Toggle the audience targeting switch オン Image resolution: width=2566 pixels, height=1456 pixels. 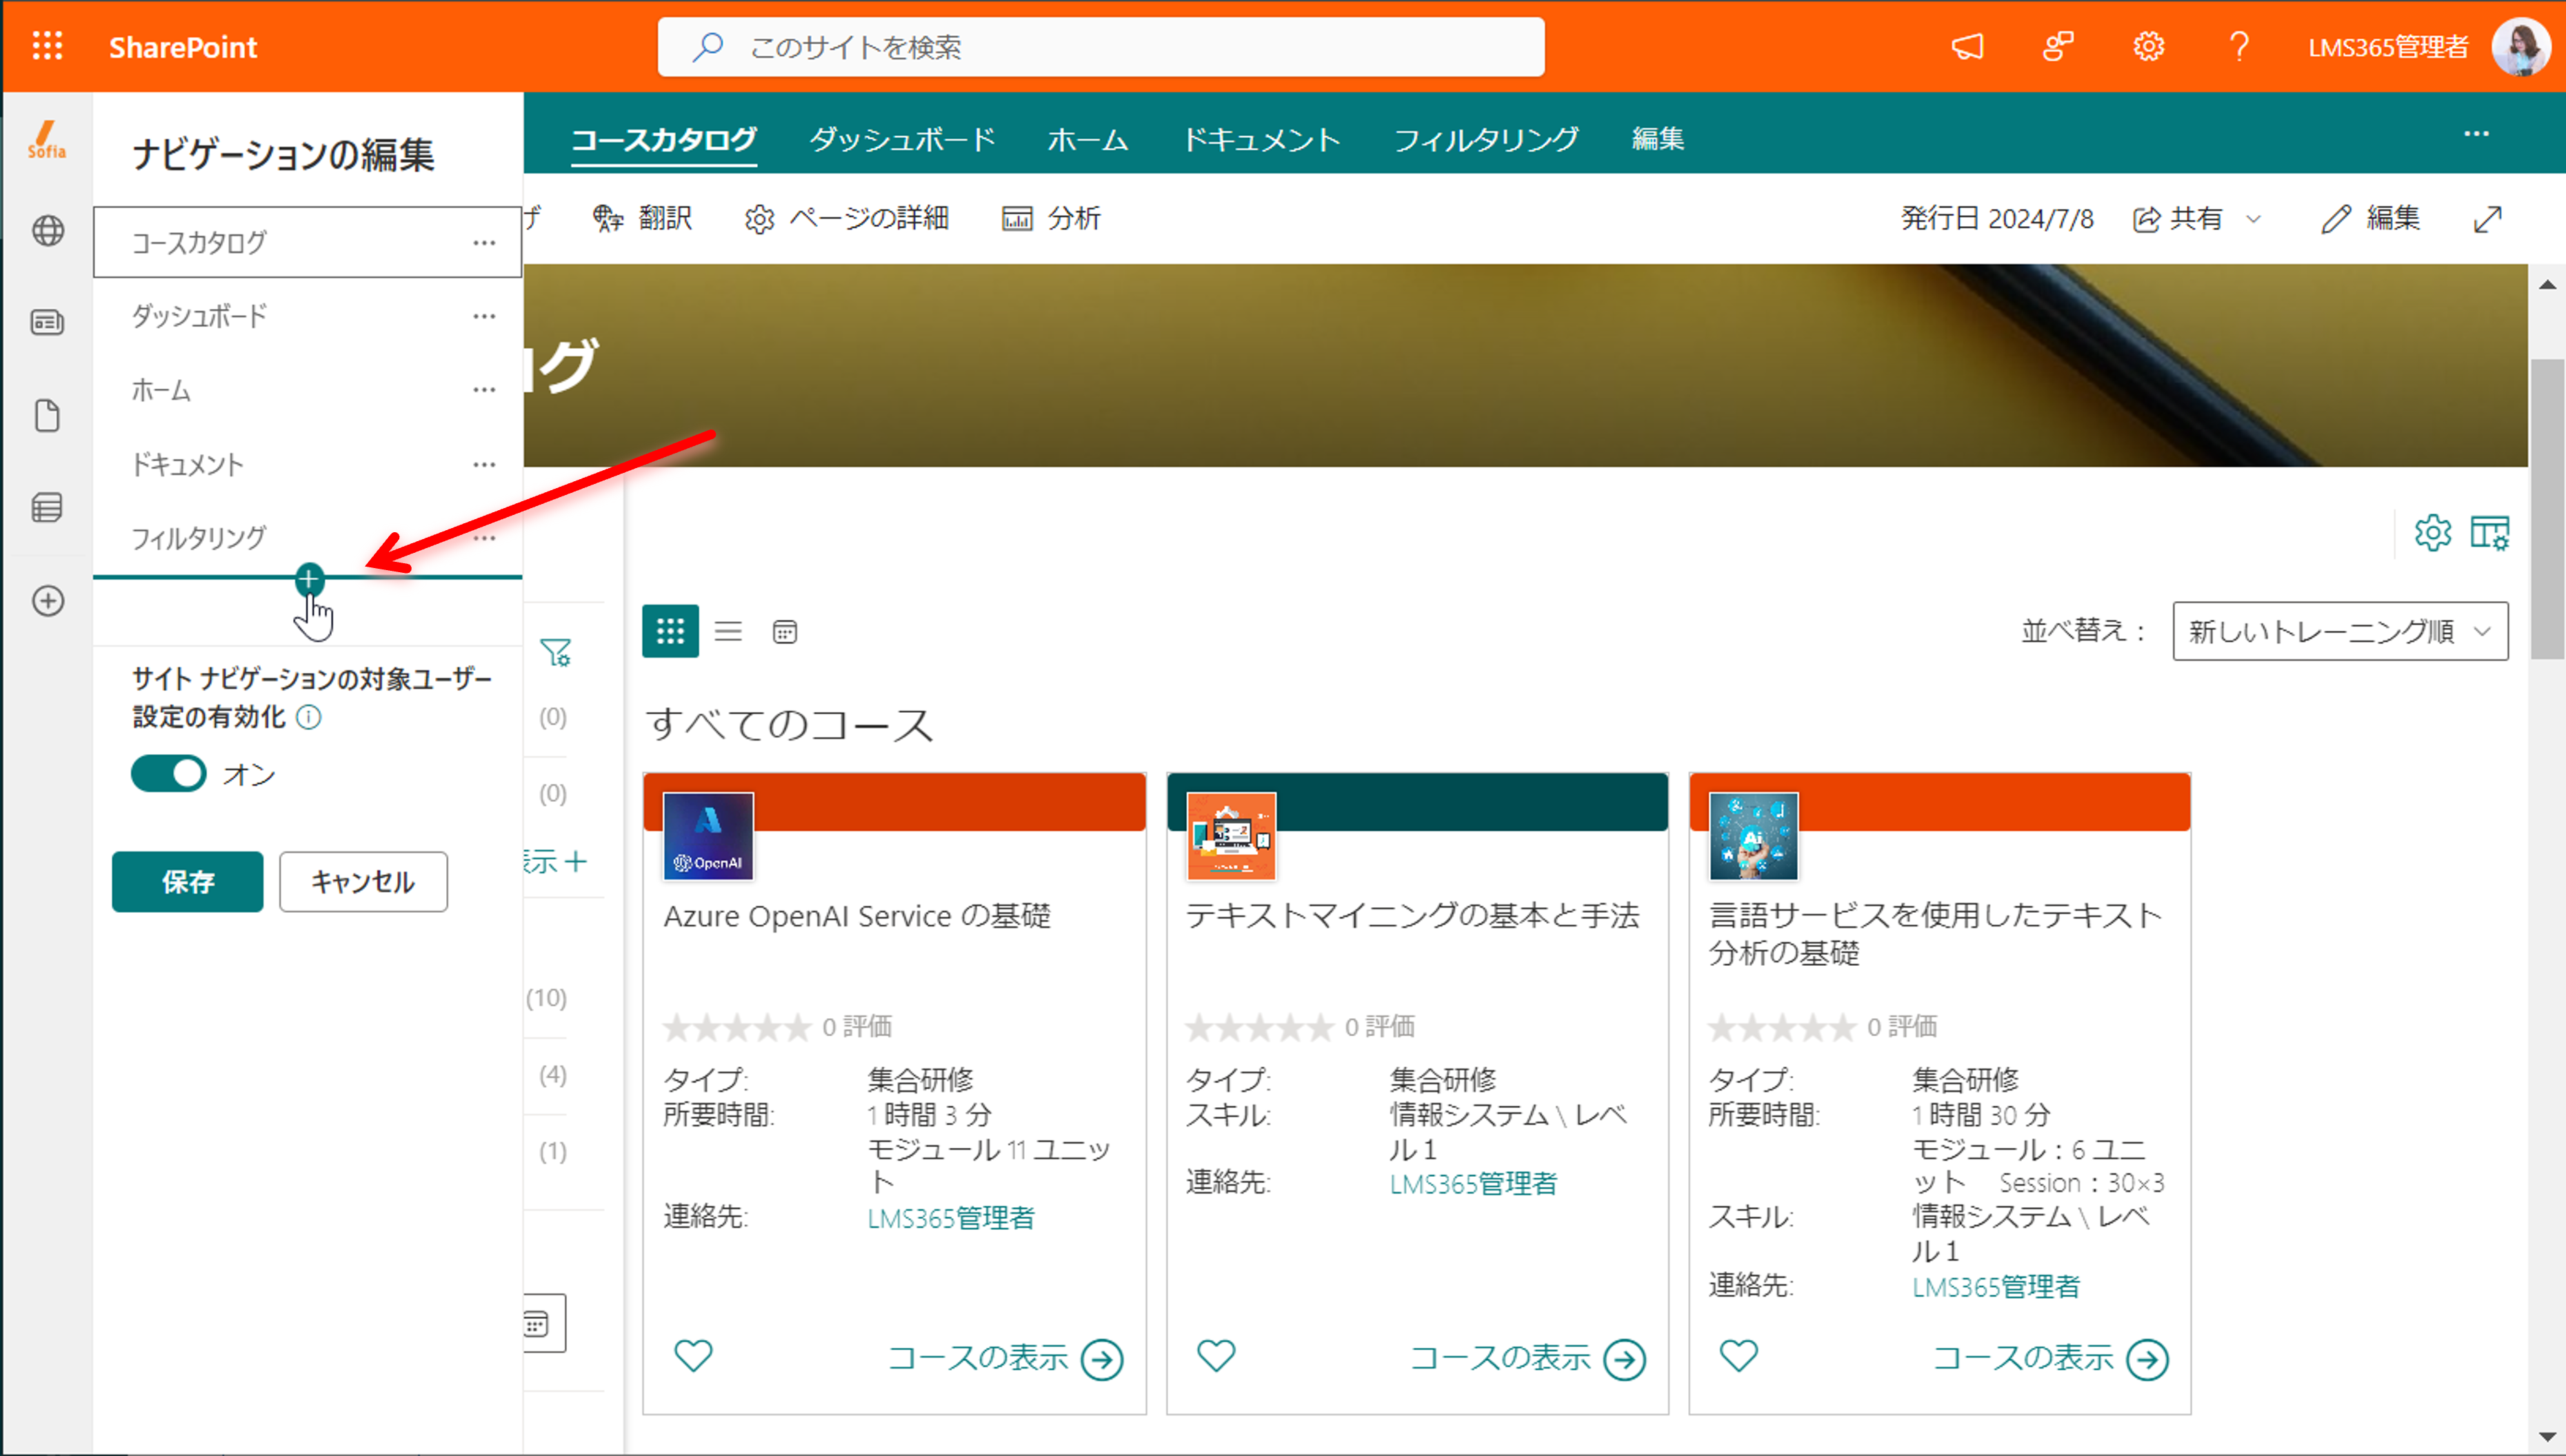(168, 773)
